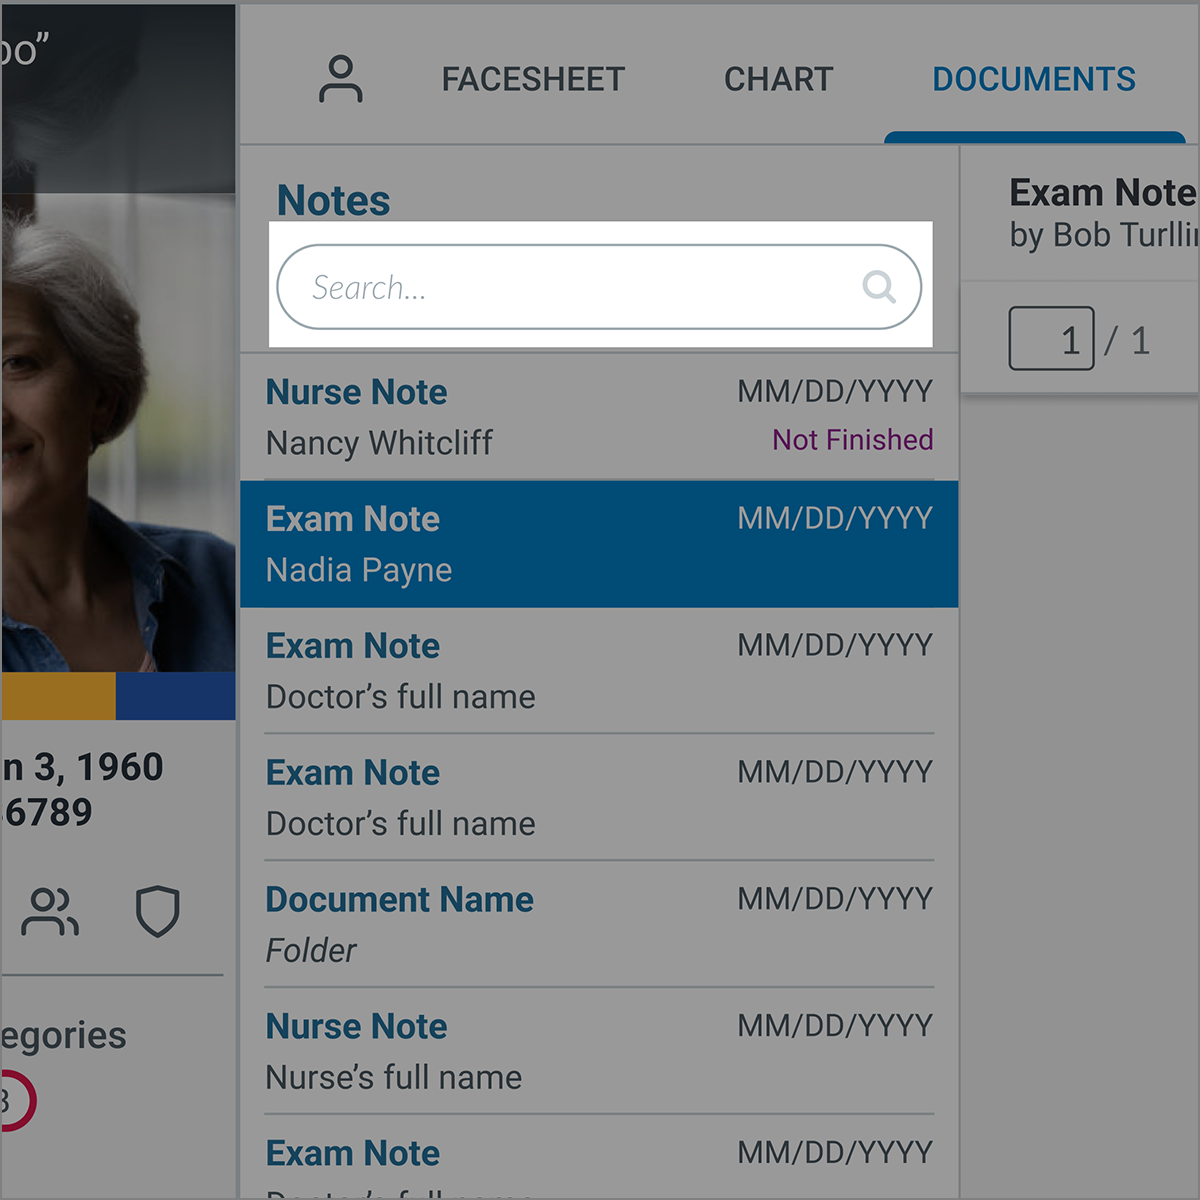Click the page number box showing 1

tap(1051, 339)
